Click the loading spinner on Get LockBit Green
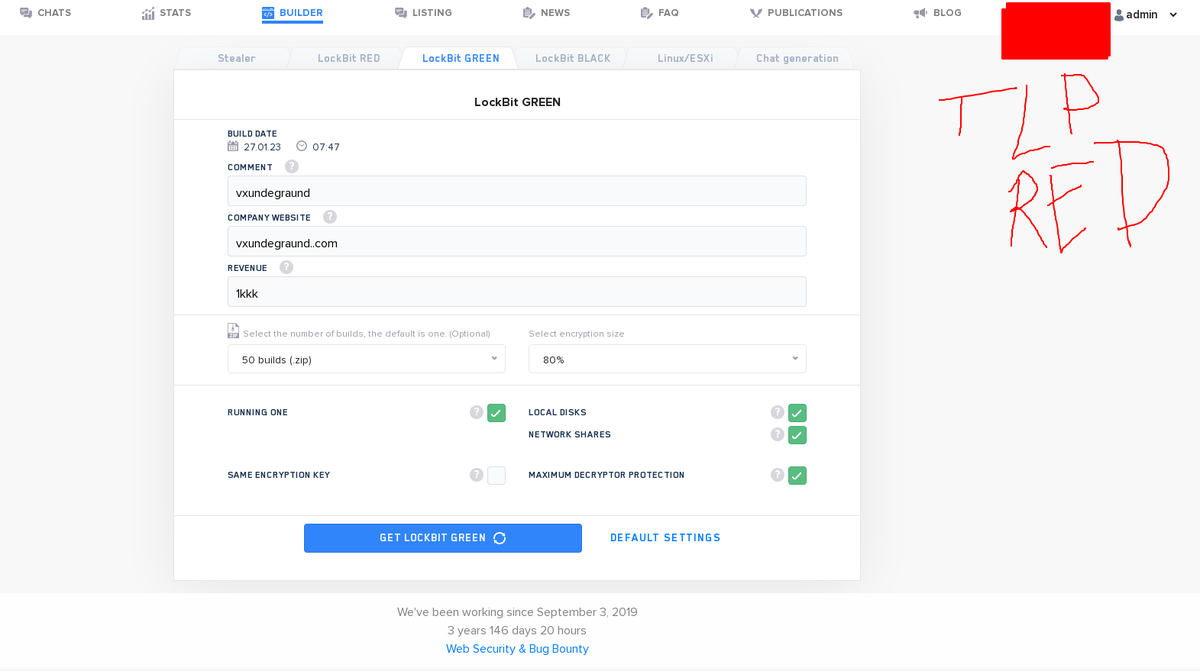The width and height of the screenshot is (1200, 671). click(x=500, y=538)
